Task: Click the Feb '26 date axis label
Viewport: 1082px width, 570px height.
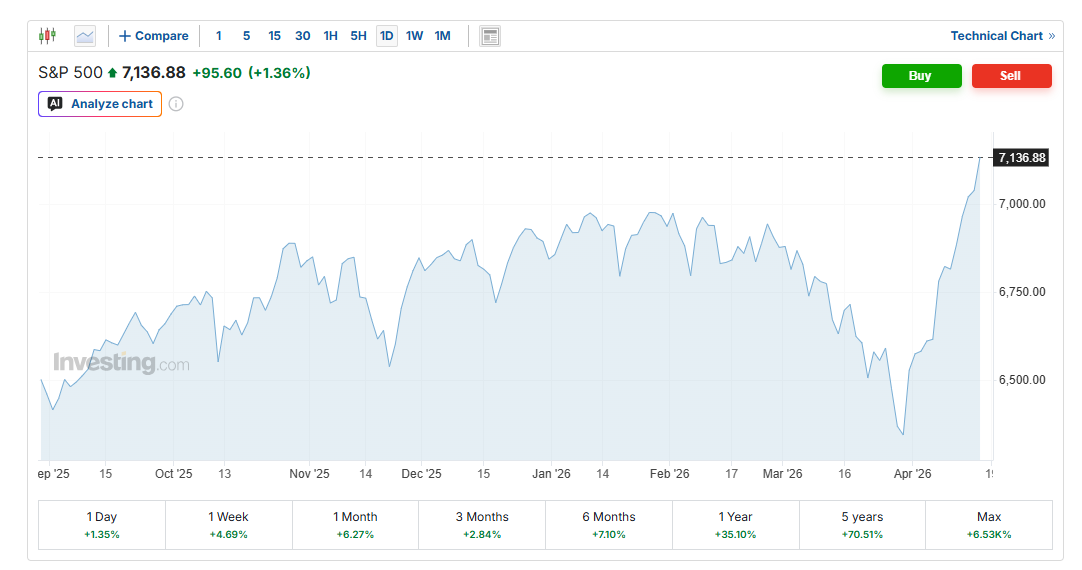Action: [x=669, y=474]
